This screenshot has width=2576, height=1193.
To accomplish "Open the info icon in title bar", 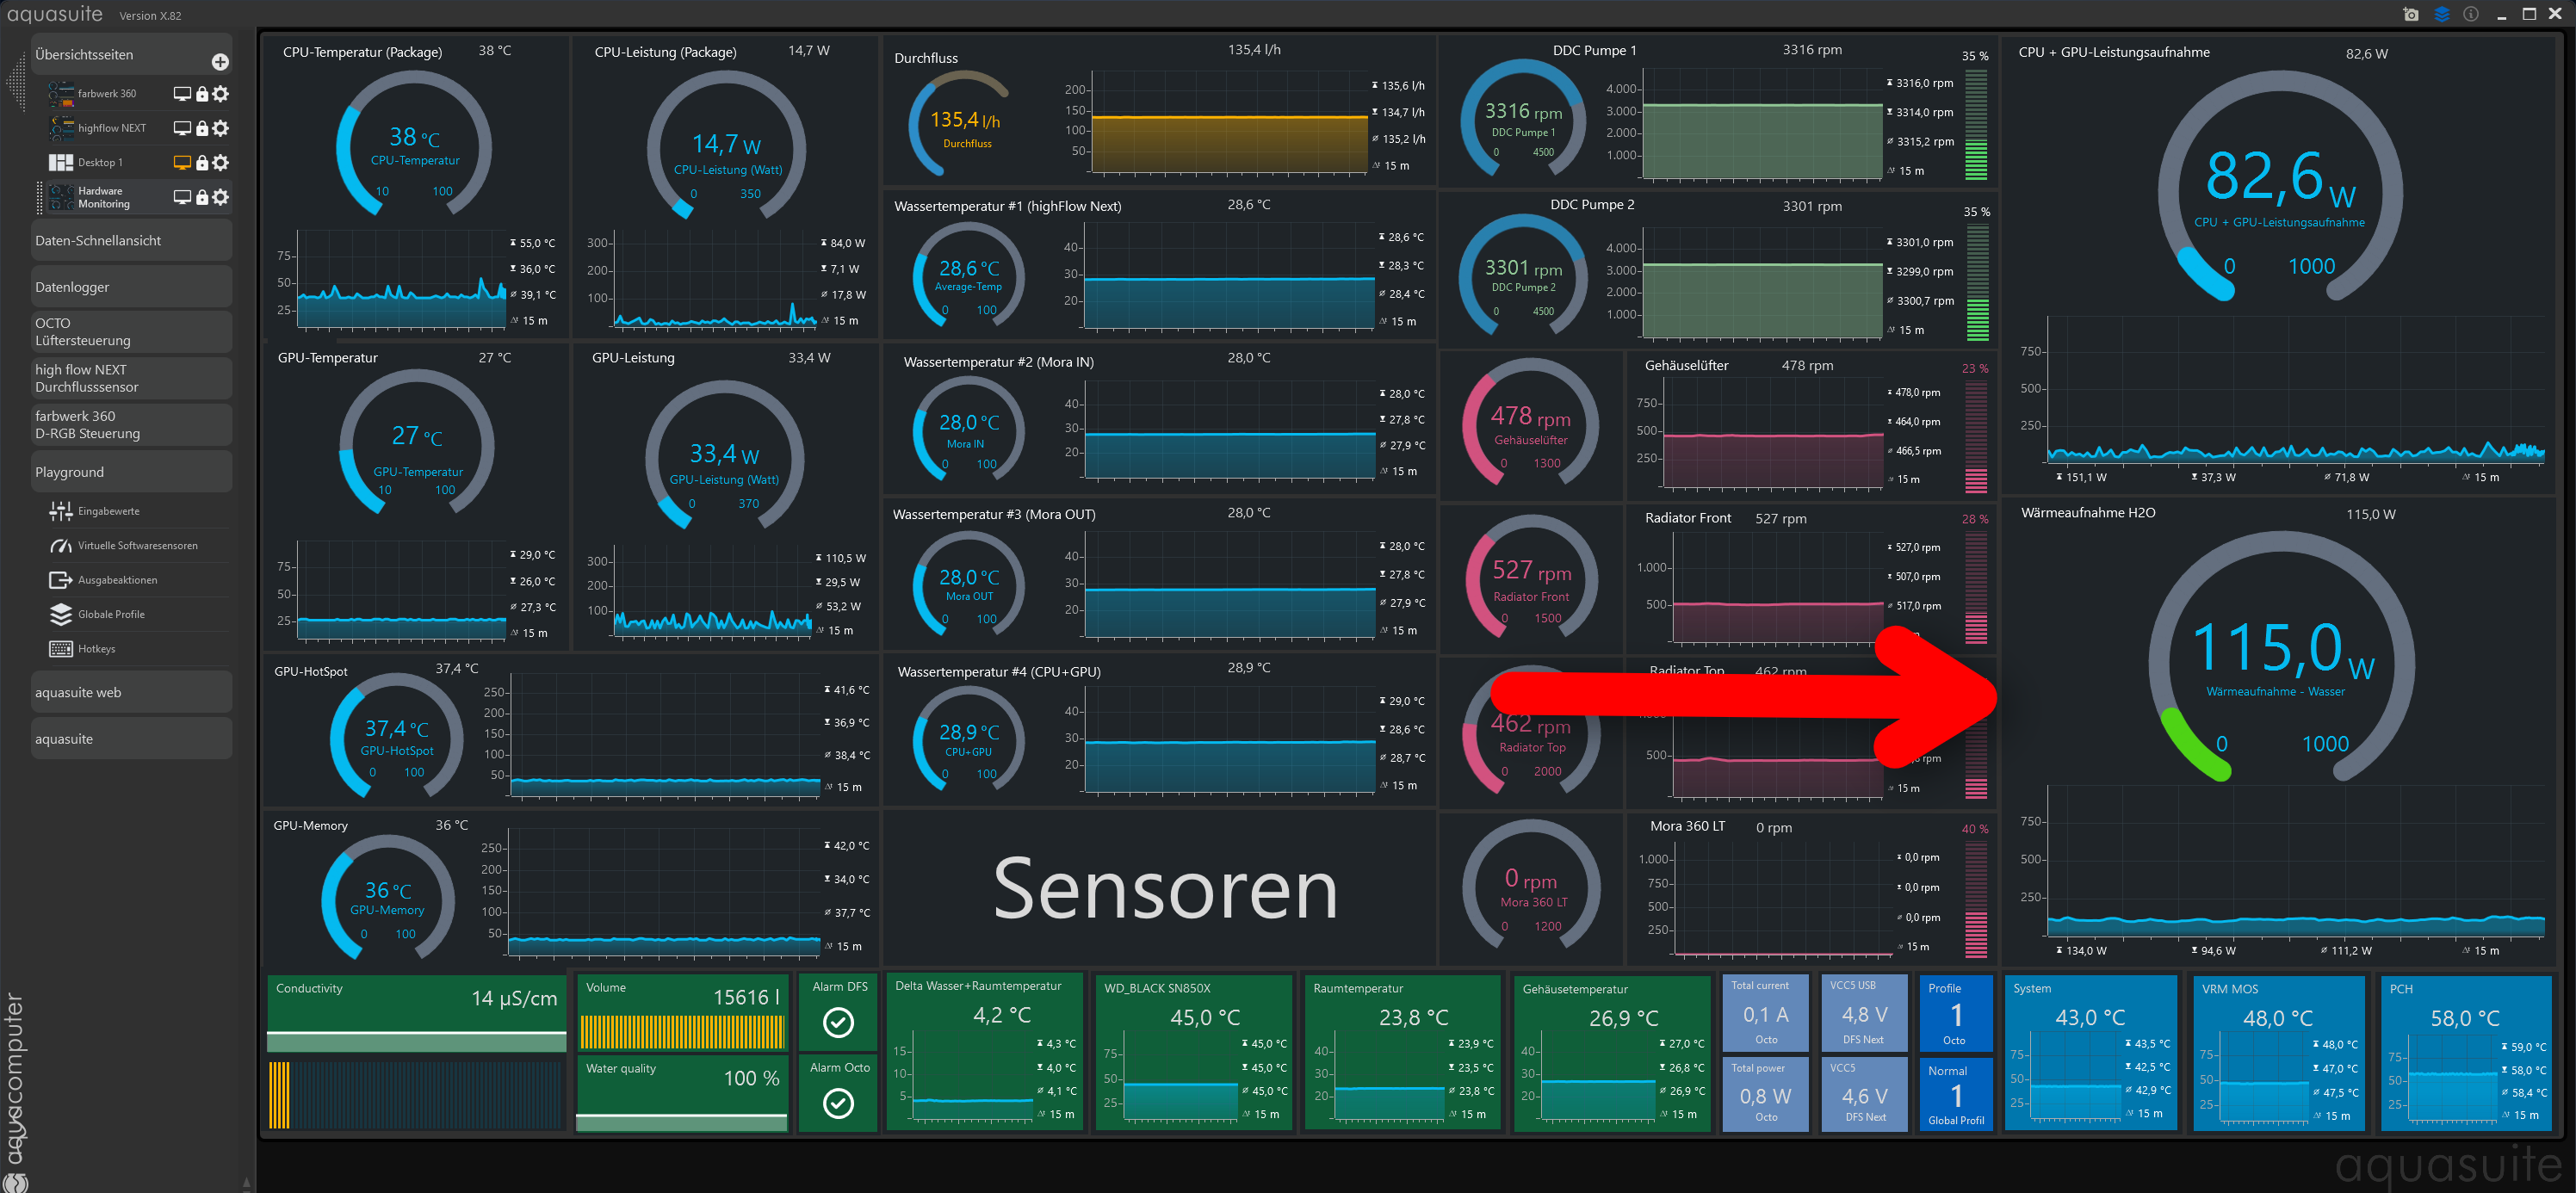I will pyautogui.click(x=2470, y=14).
